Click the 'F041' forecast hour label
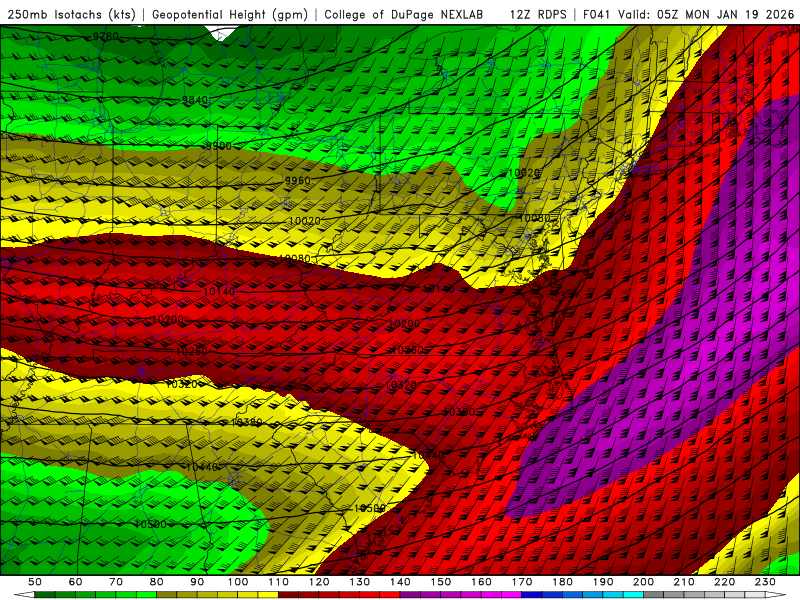The width and height of the screenshot is (800, 600). (x=596, y=15)
